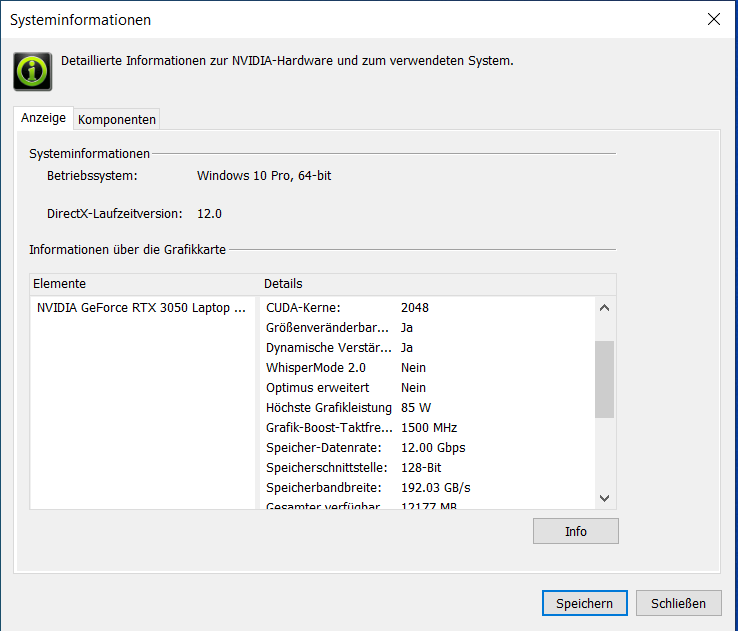Click the details list scrollbar thumb
This screenshot has height=631, width=738.
(605, 379)
